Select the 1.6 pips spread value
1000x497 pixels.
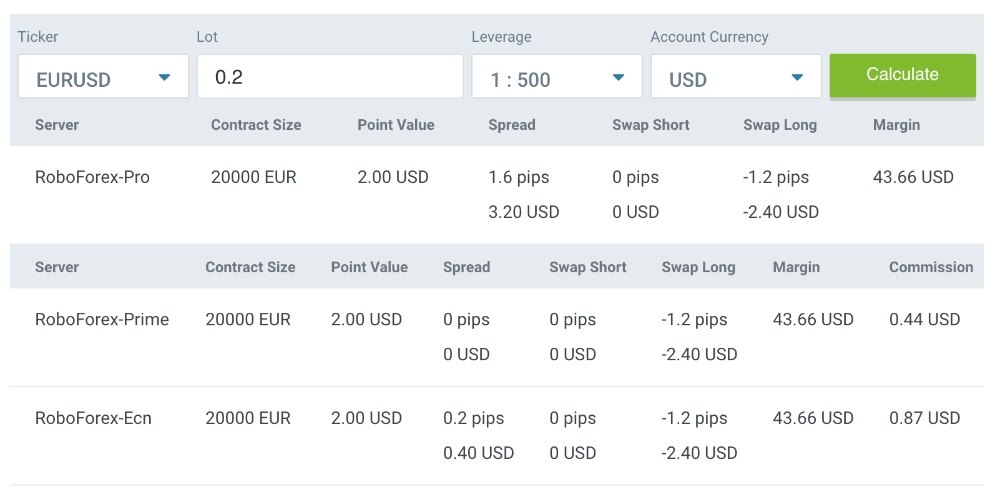(x=518, y=177)
